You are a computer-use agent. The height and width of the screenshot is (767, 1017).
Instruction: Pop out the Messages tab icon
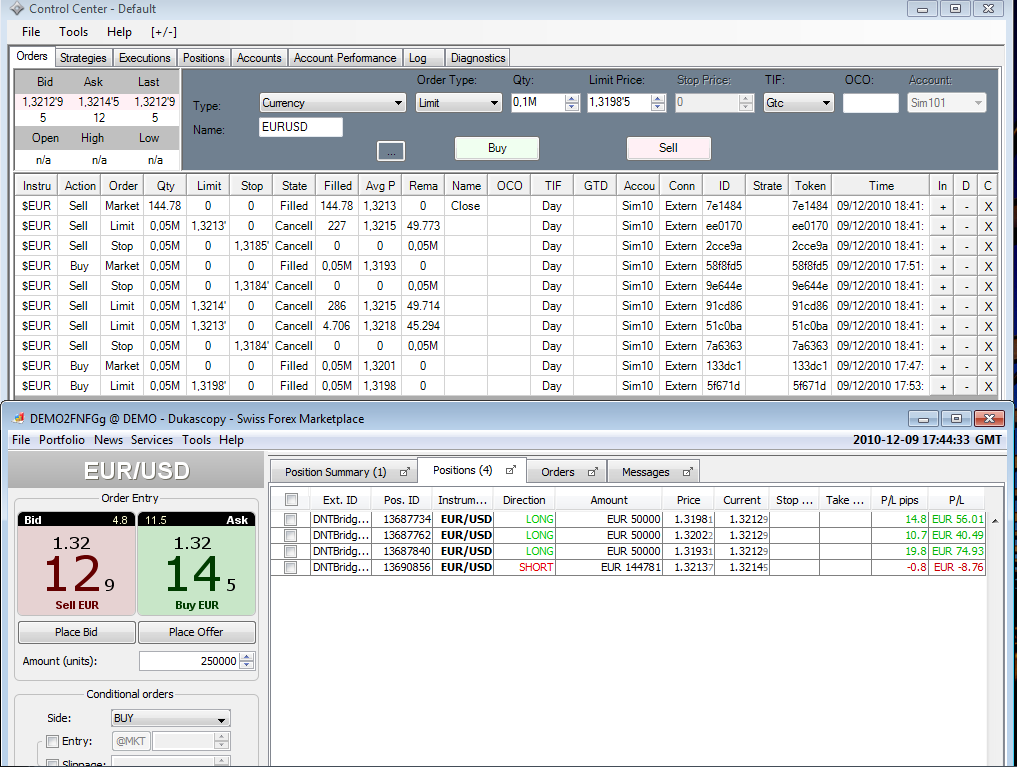tap(688, 472)
